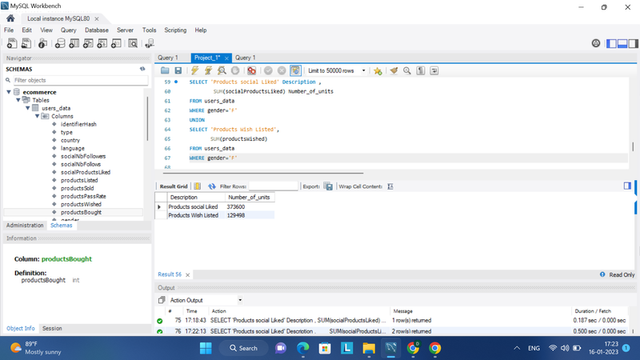Viewport: 640px width, 360px height.
Task: Collapse the ecommerce schema node
Action: pos(9,92)
